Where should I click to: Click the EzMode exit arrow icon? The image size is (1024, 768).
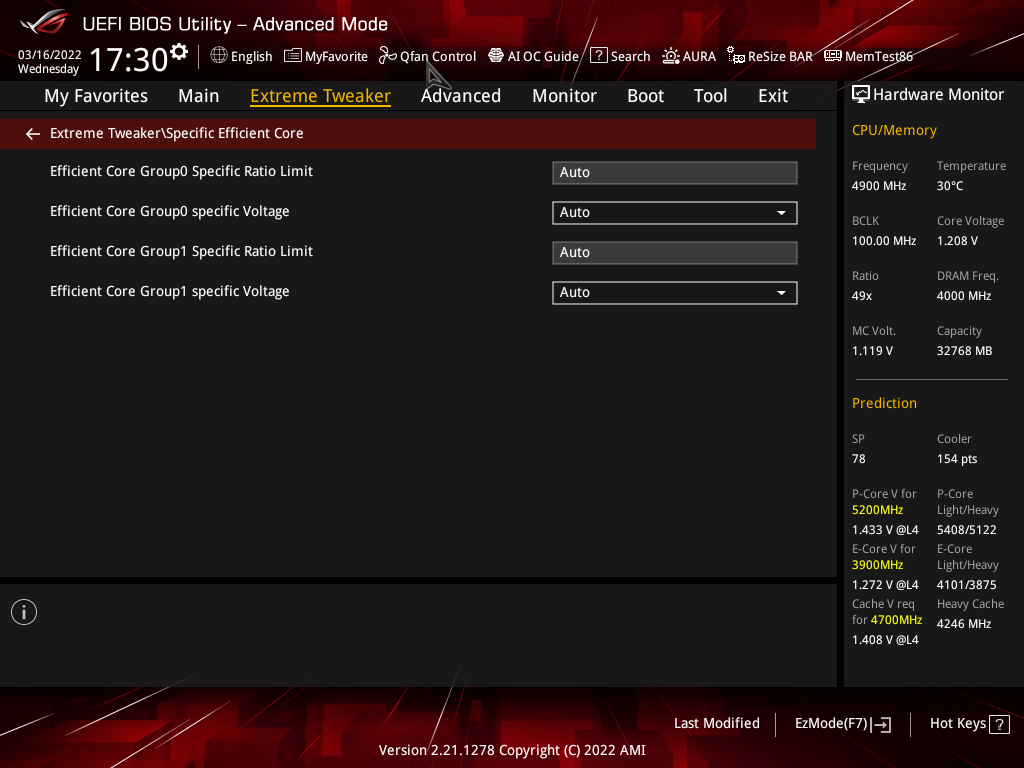tap(881, 724)
